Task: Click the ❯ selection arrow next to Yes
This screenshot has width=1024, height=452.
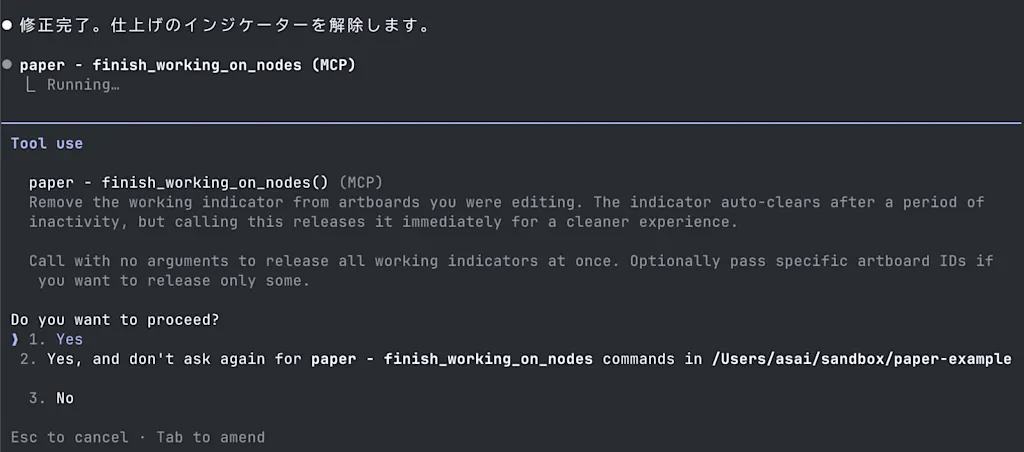Action: click(15, 340)
